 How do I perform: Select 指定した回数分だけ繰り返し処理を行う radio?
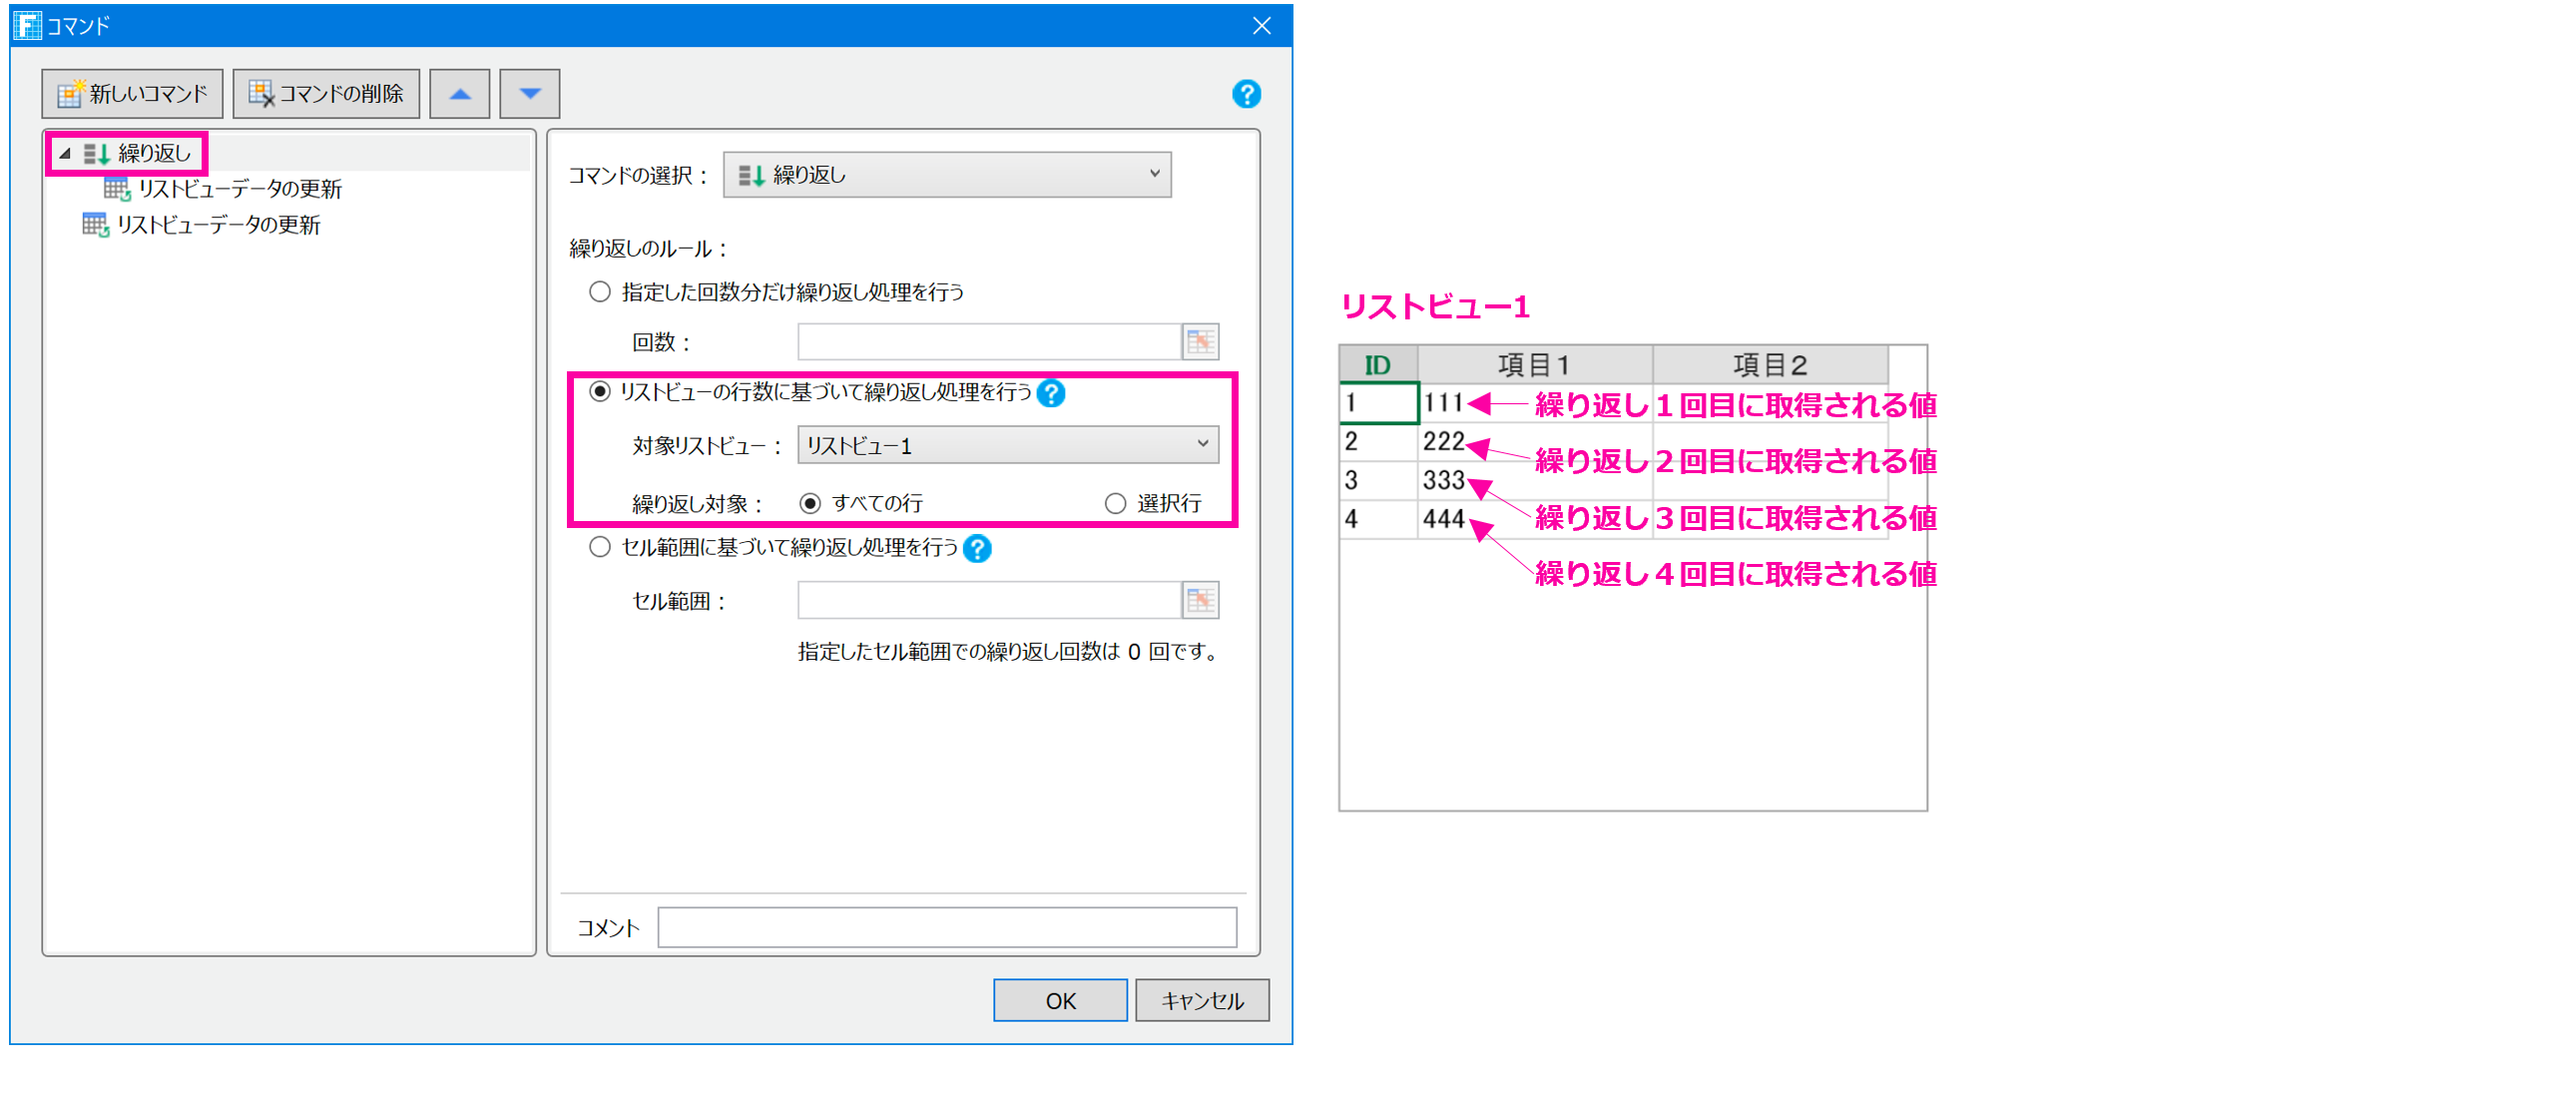pyautogui.click(x=599, y=292)
